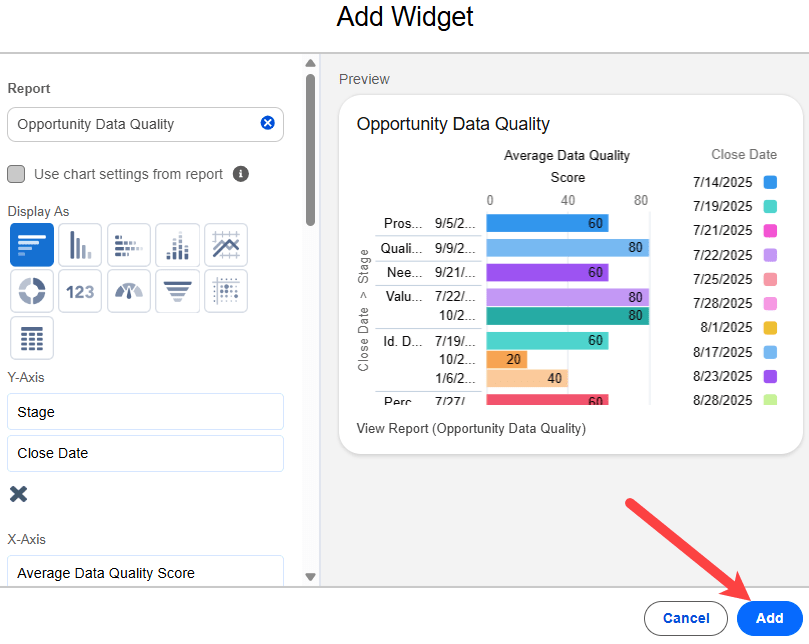Choose the stacked horizontal bar chart icon
This screenshot has width=809, height=644.
coord(129,245)
